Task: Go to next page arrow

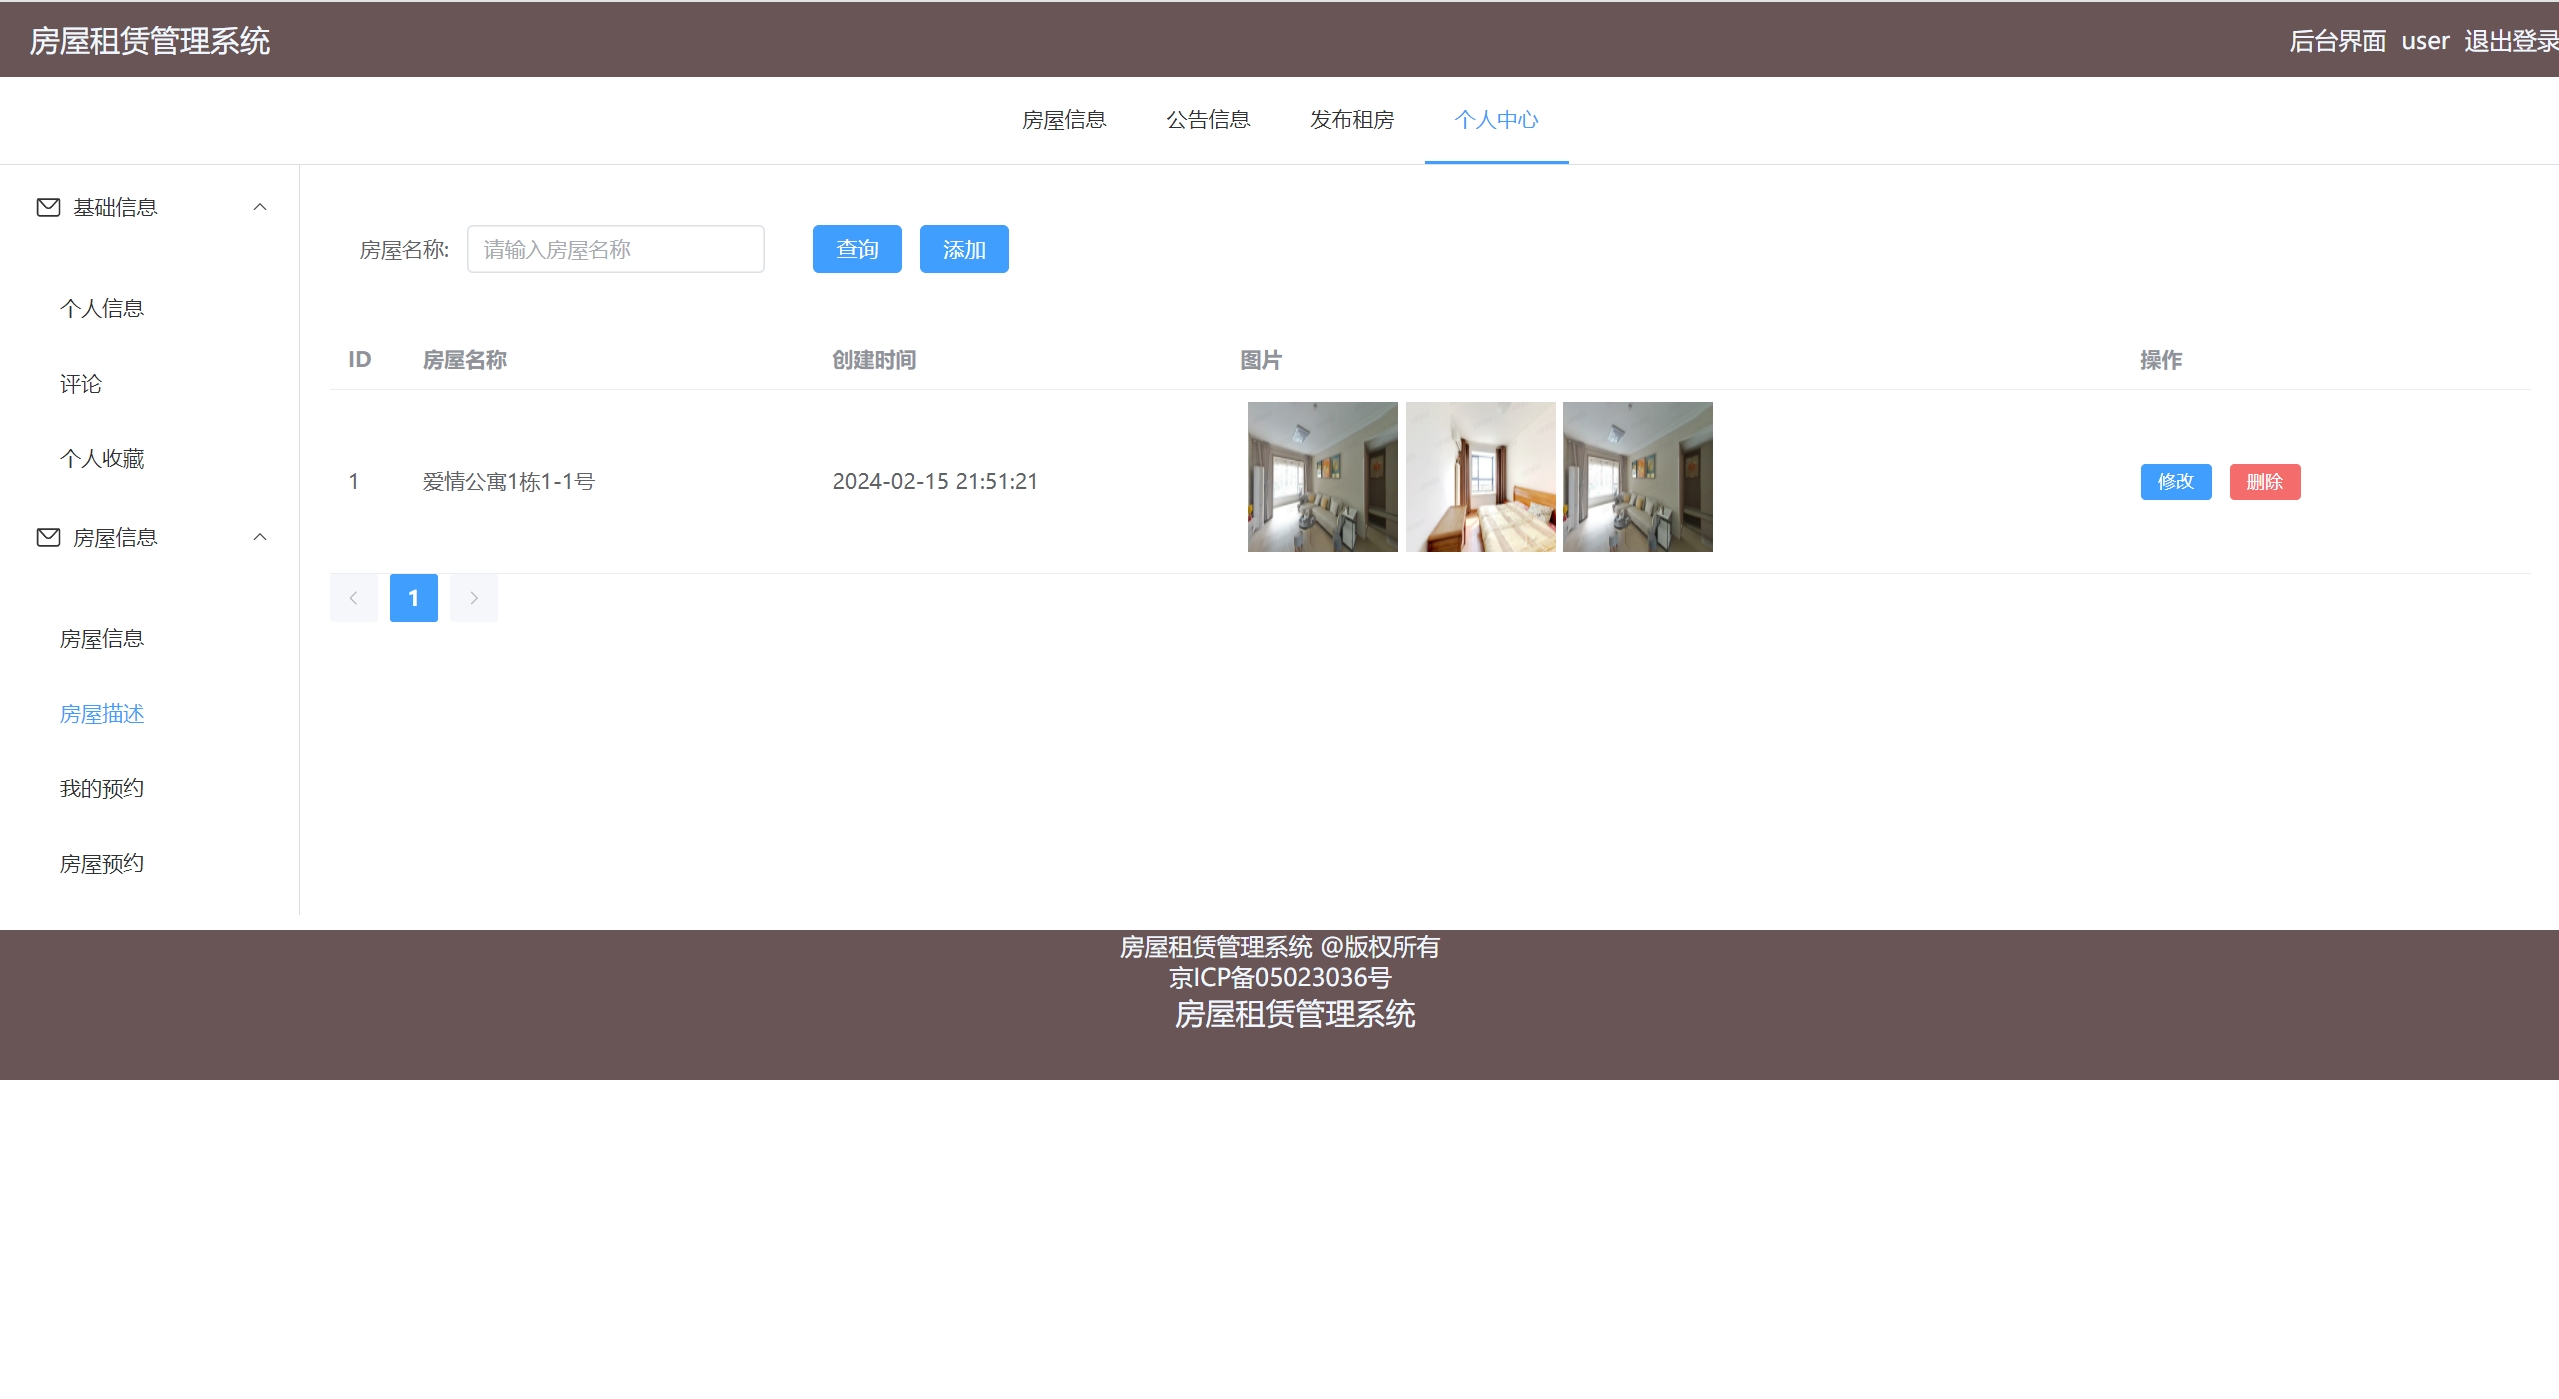Action: pyautogui.click(x=473, y=598)
